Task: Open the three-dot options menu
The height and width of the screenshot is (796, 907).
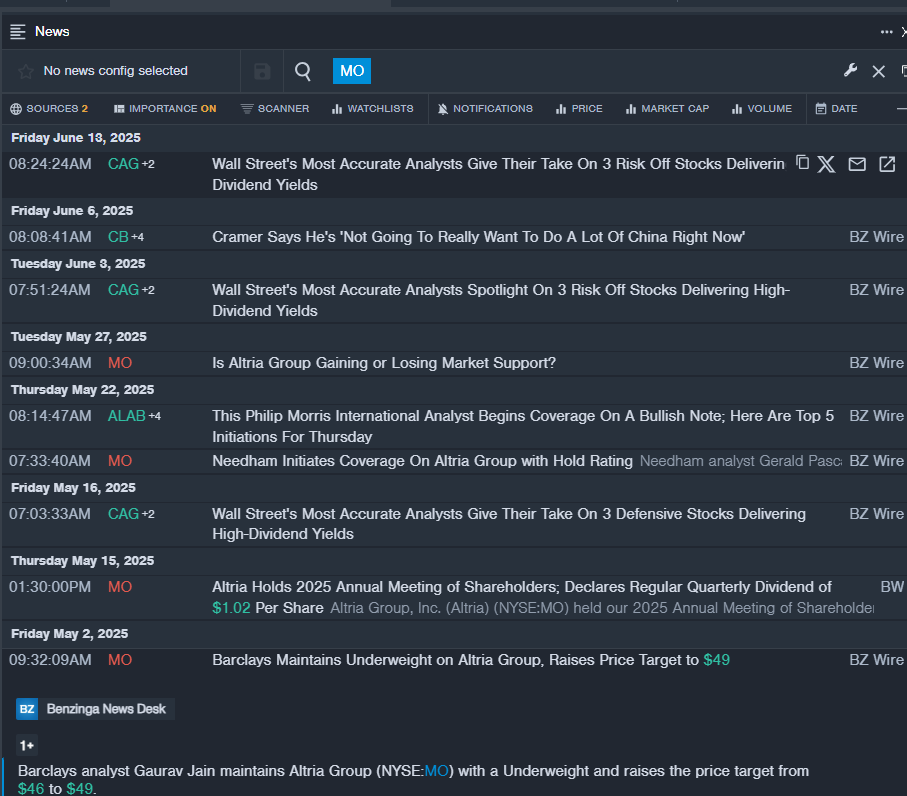Action: (x=886, y=32)
